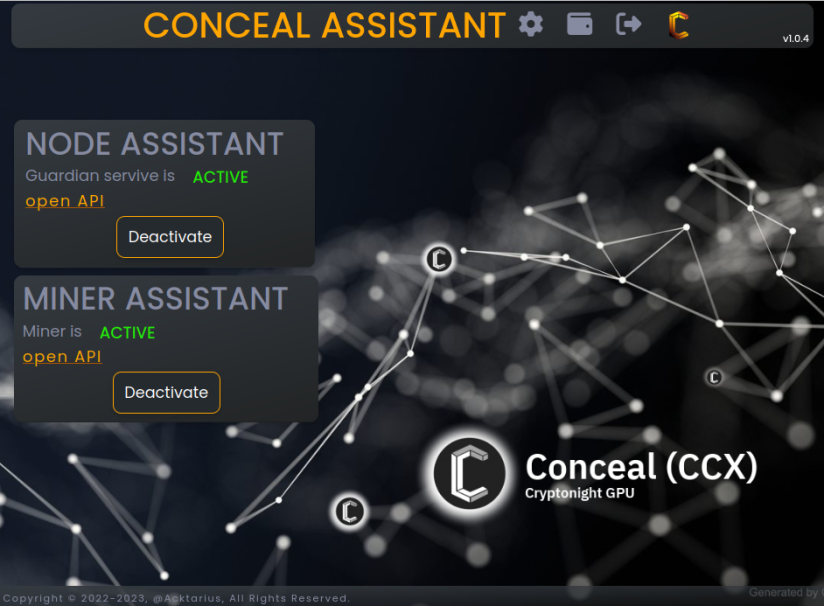Click the logout arrow icon
824x606 pixels.
(x=629, y=24)
